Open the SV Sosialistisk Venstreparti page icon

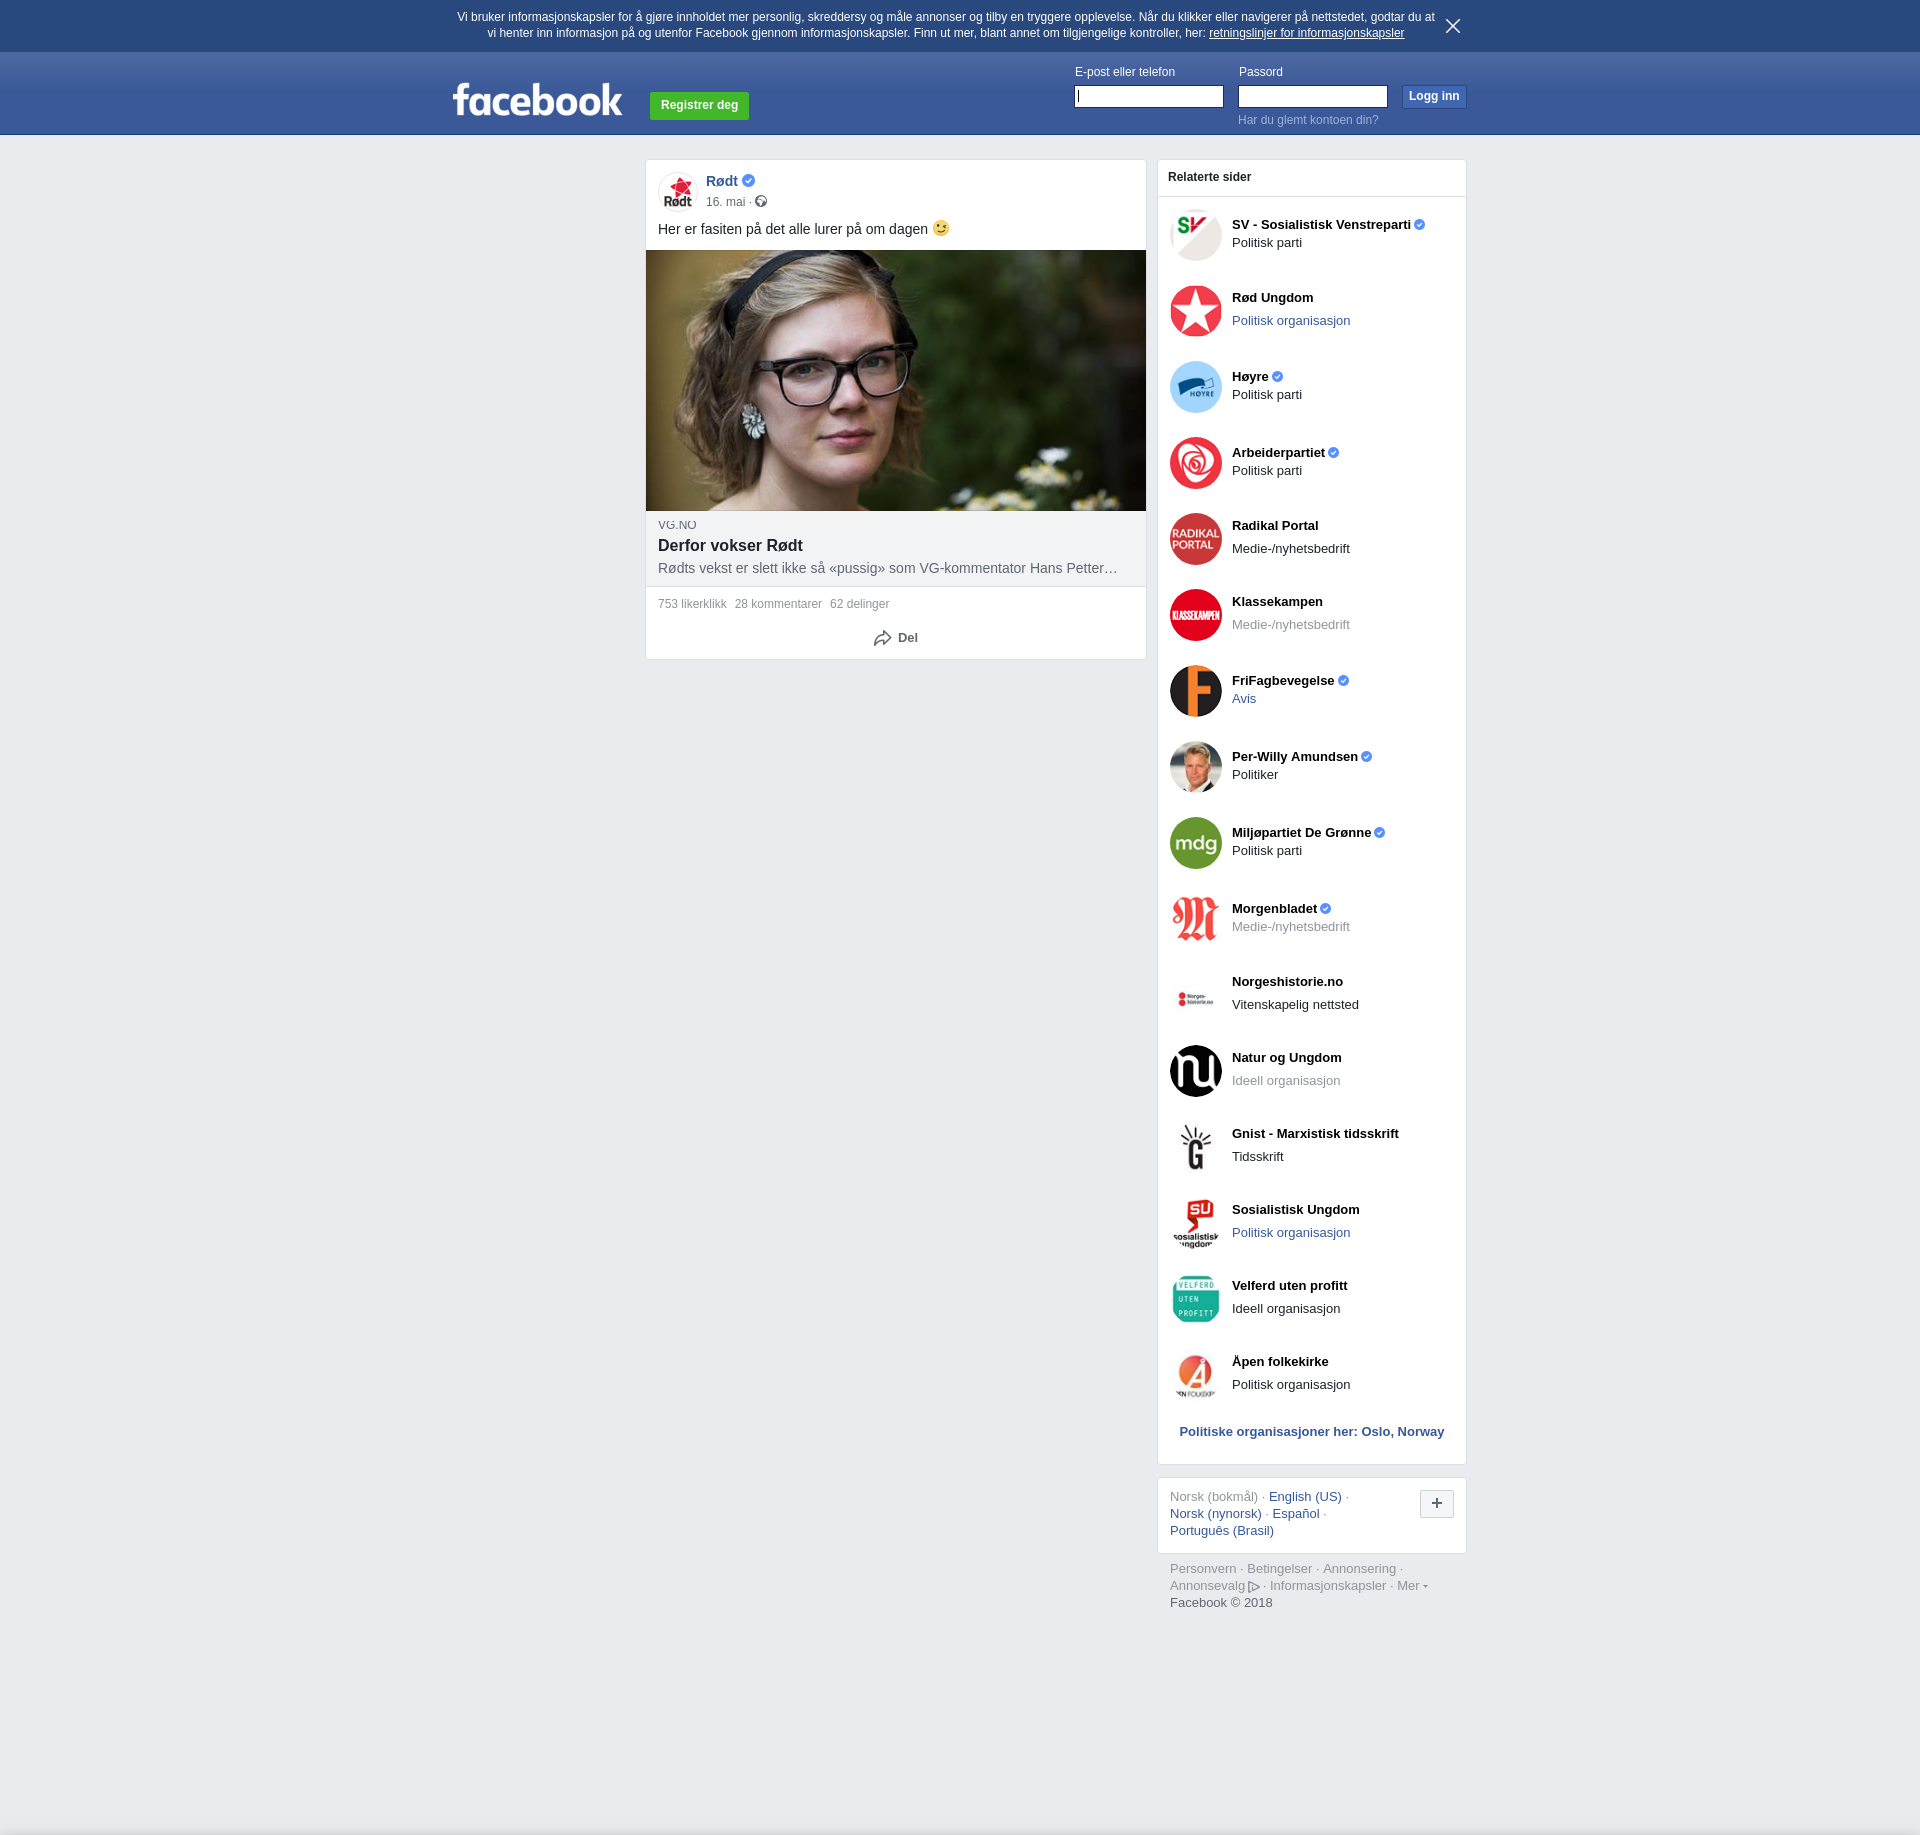[1195, 235]
